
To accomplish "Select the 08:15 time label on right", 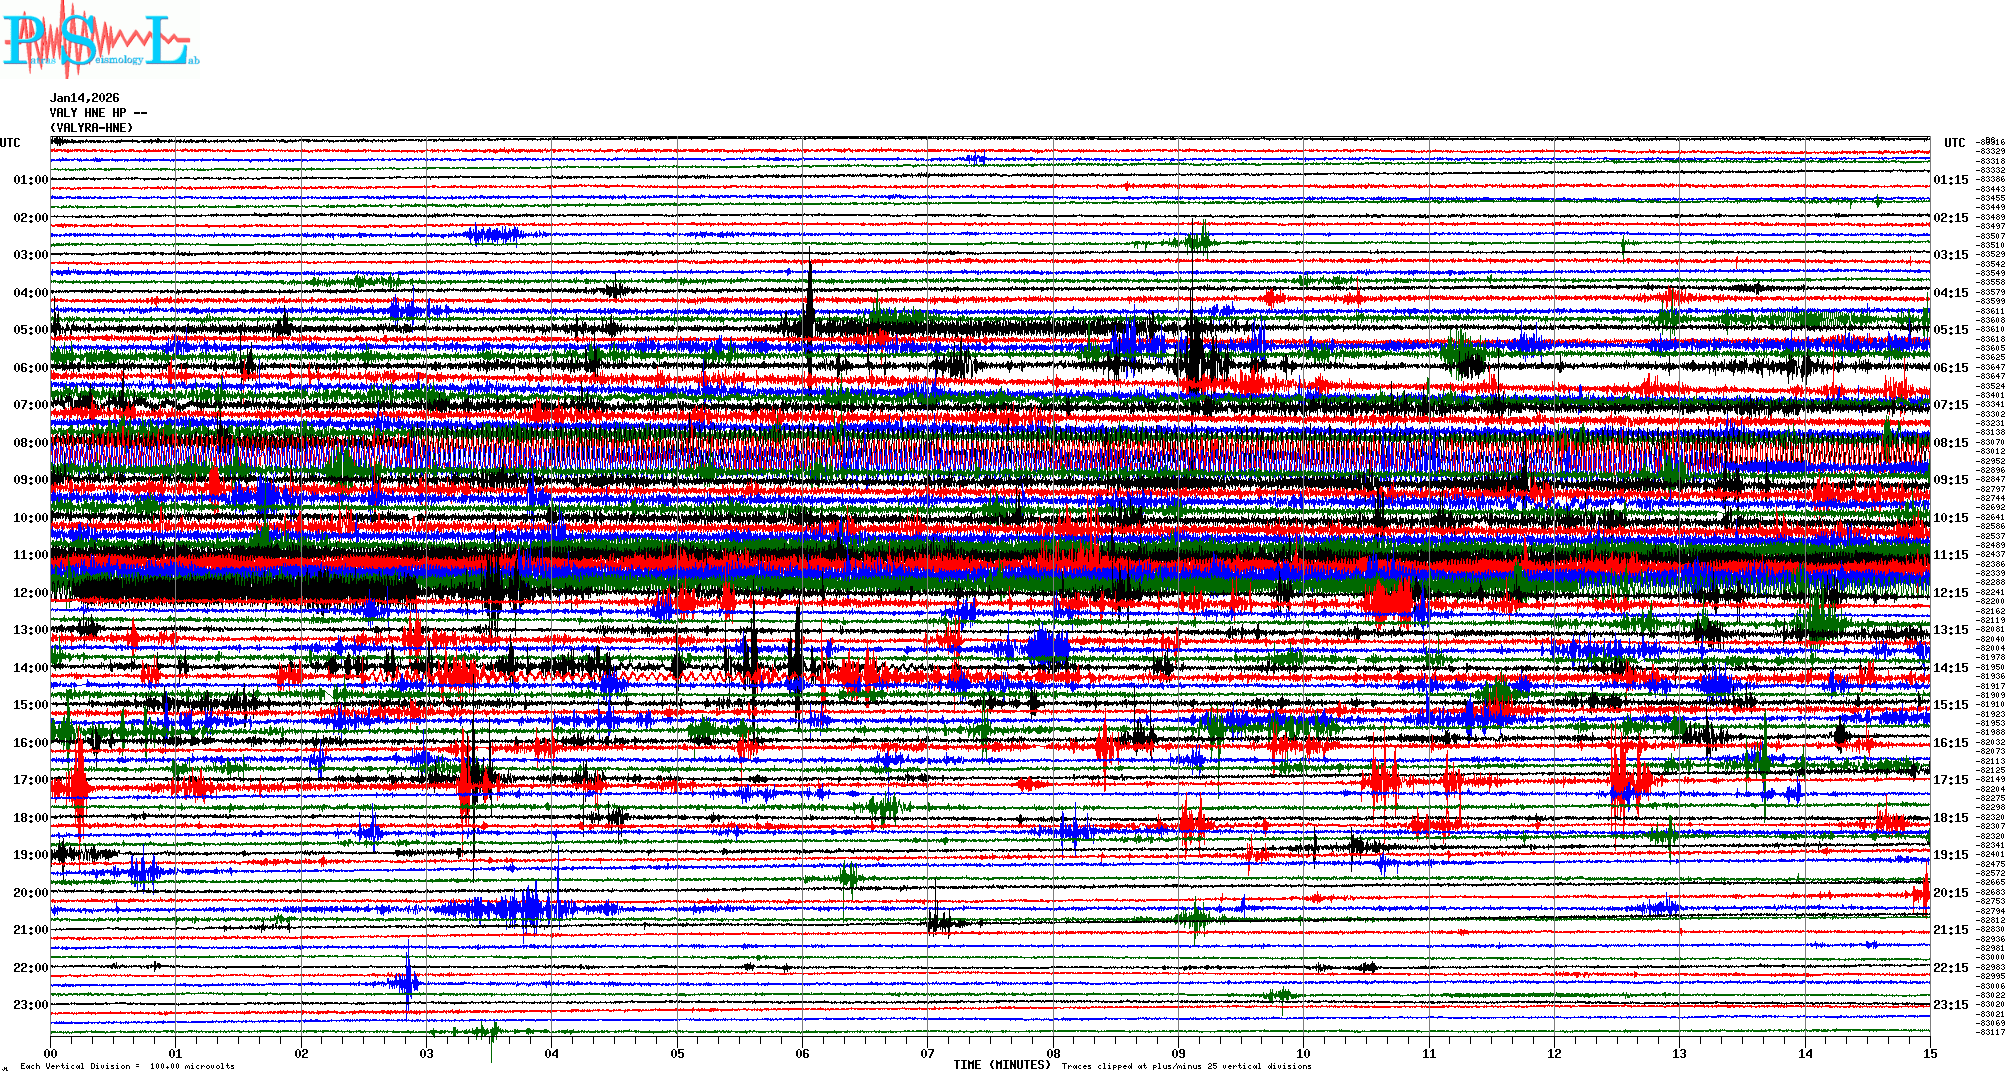I will point(1950,443).
